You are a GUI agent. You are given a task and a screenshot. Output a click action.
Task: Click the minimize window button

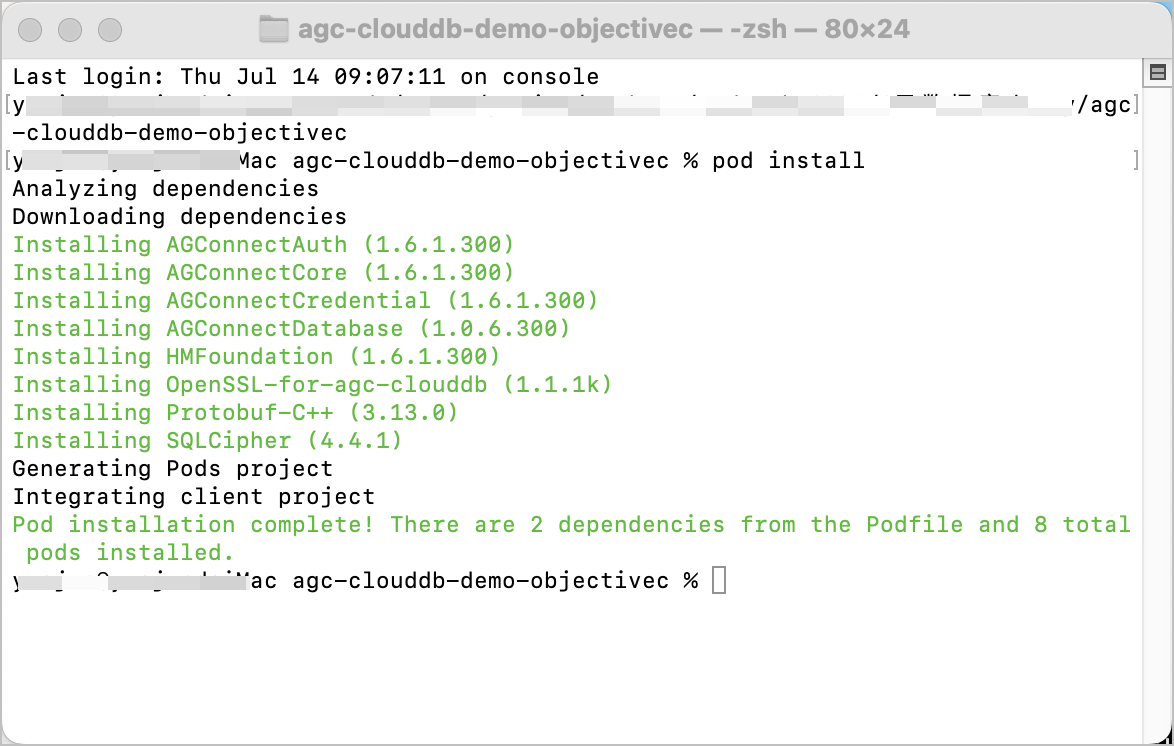[70, 29]
